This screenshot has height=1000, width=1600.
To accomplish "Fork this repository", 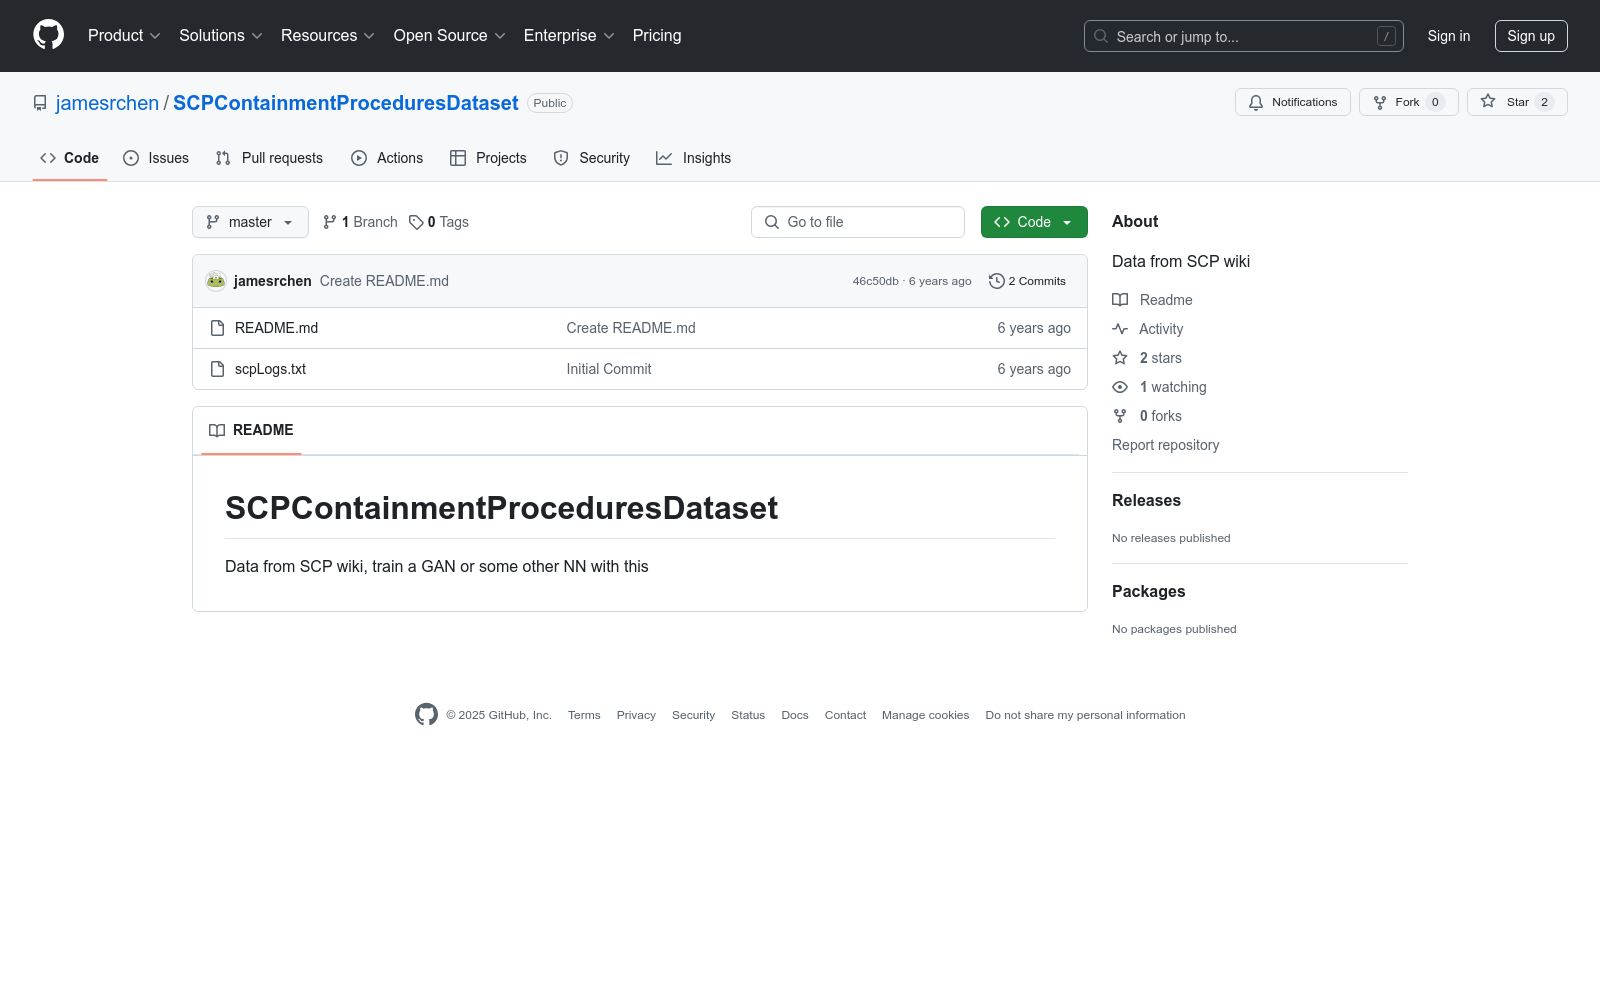I will pos(1409,102).
